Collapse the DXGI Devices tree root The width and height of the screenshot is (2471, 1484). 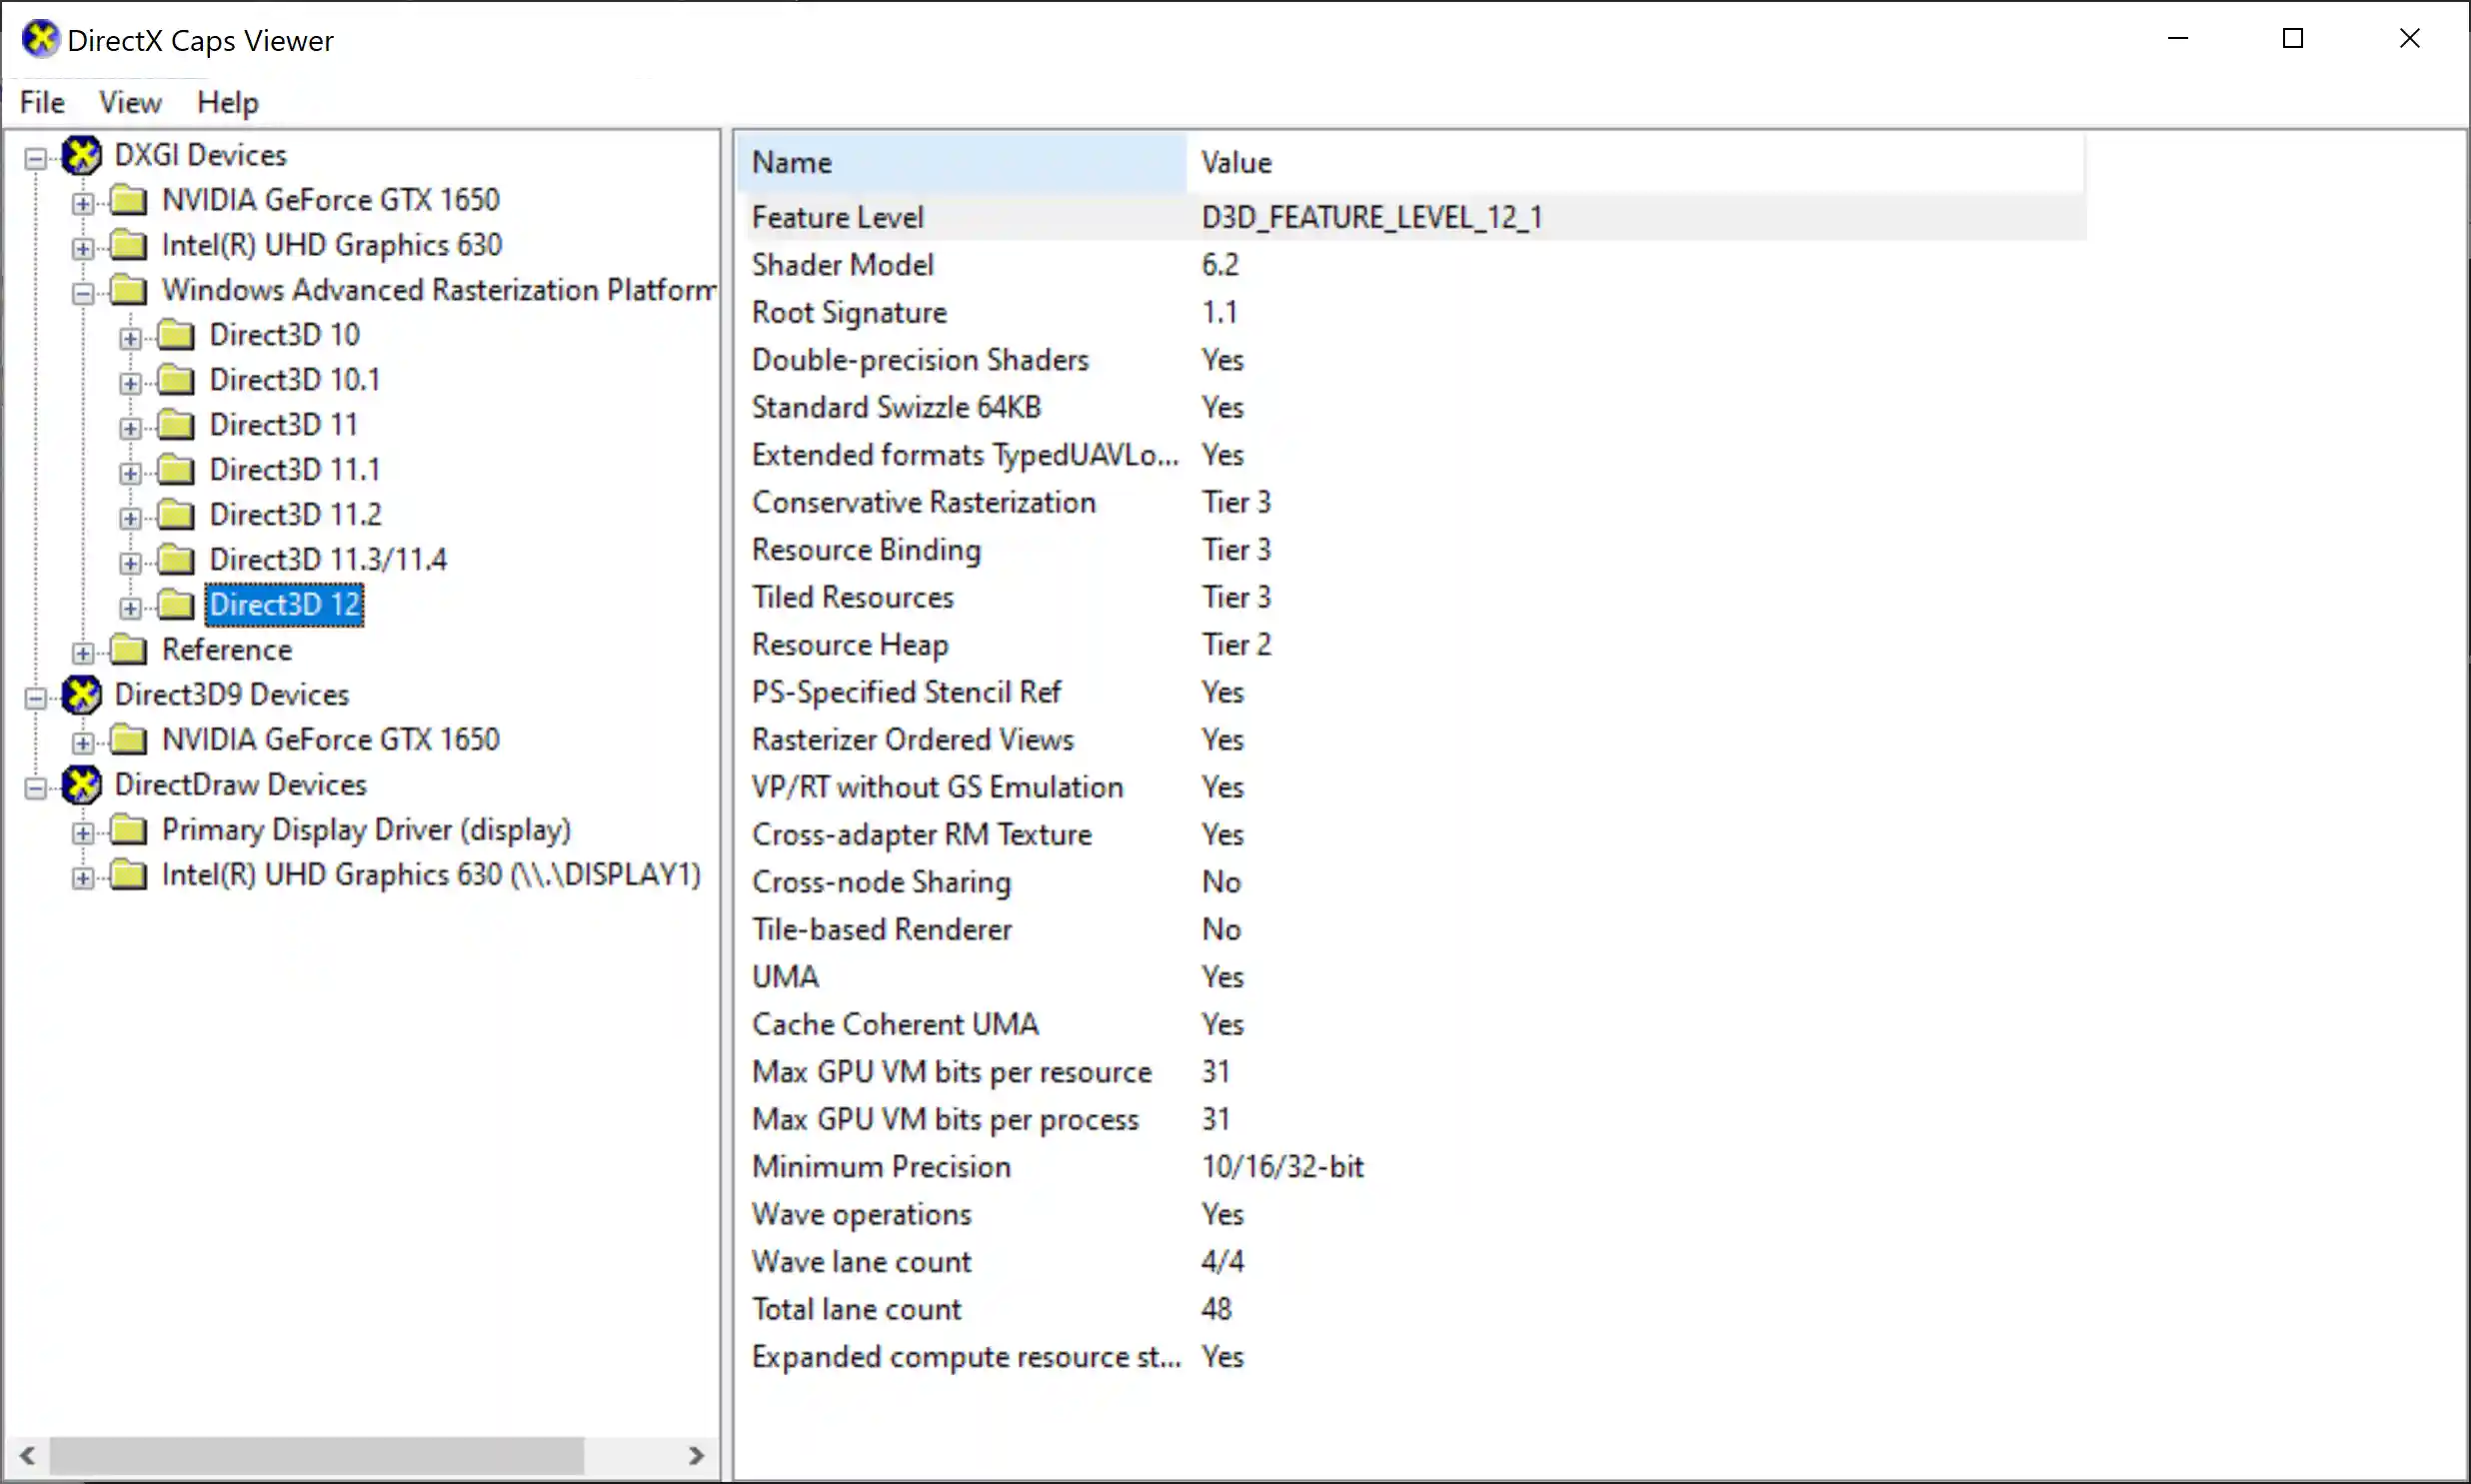click(x=34, y=157)
